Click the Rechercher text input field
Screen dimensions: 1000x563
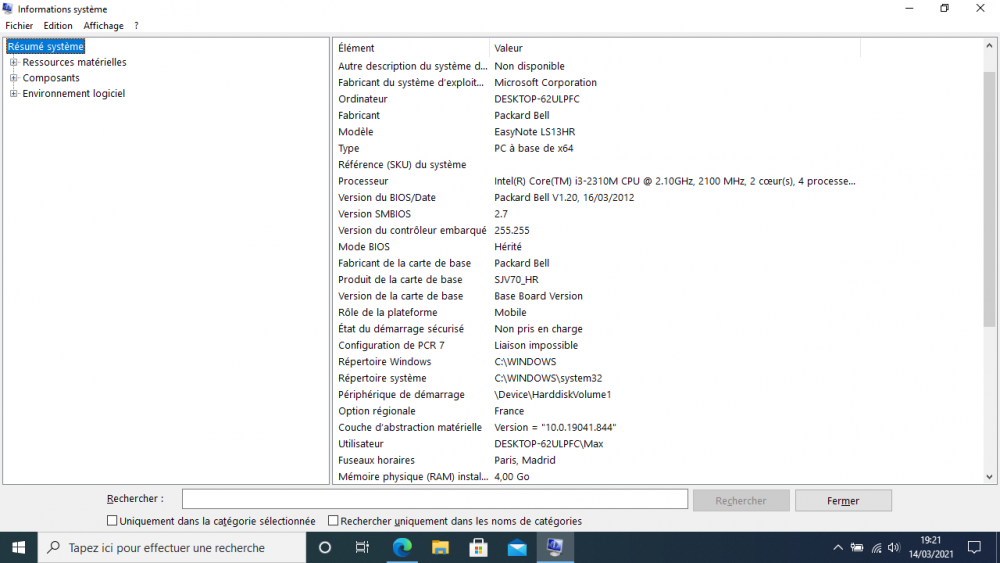pyautogui.click(x=435, y=499)
